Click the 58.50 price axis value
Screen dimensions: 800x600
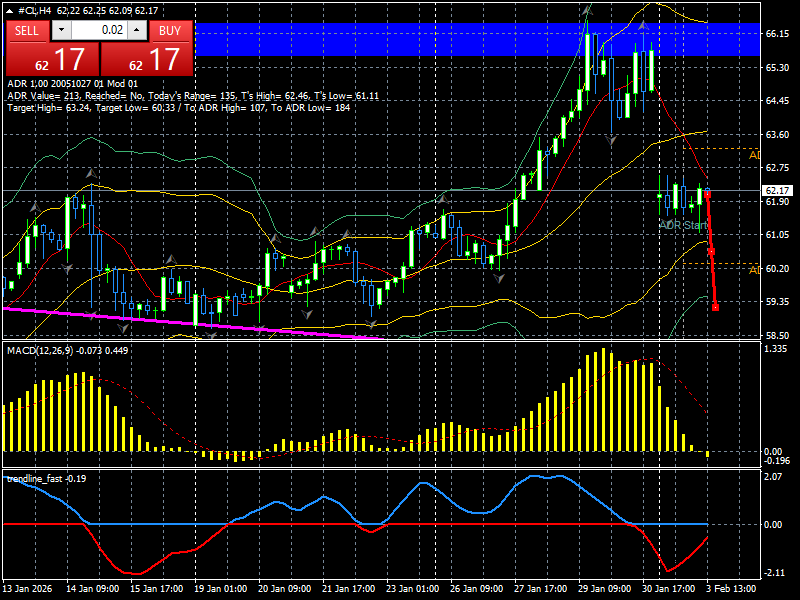click(x=778, y=335)
